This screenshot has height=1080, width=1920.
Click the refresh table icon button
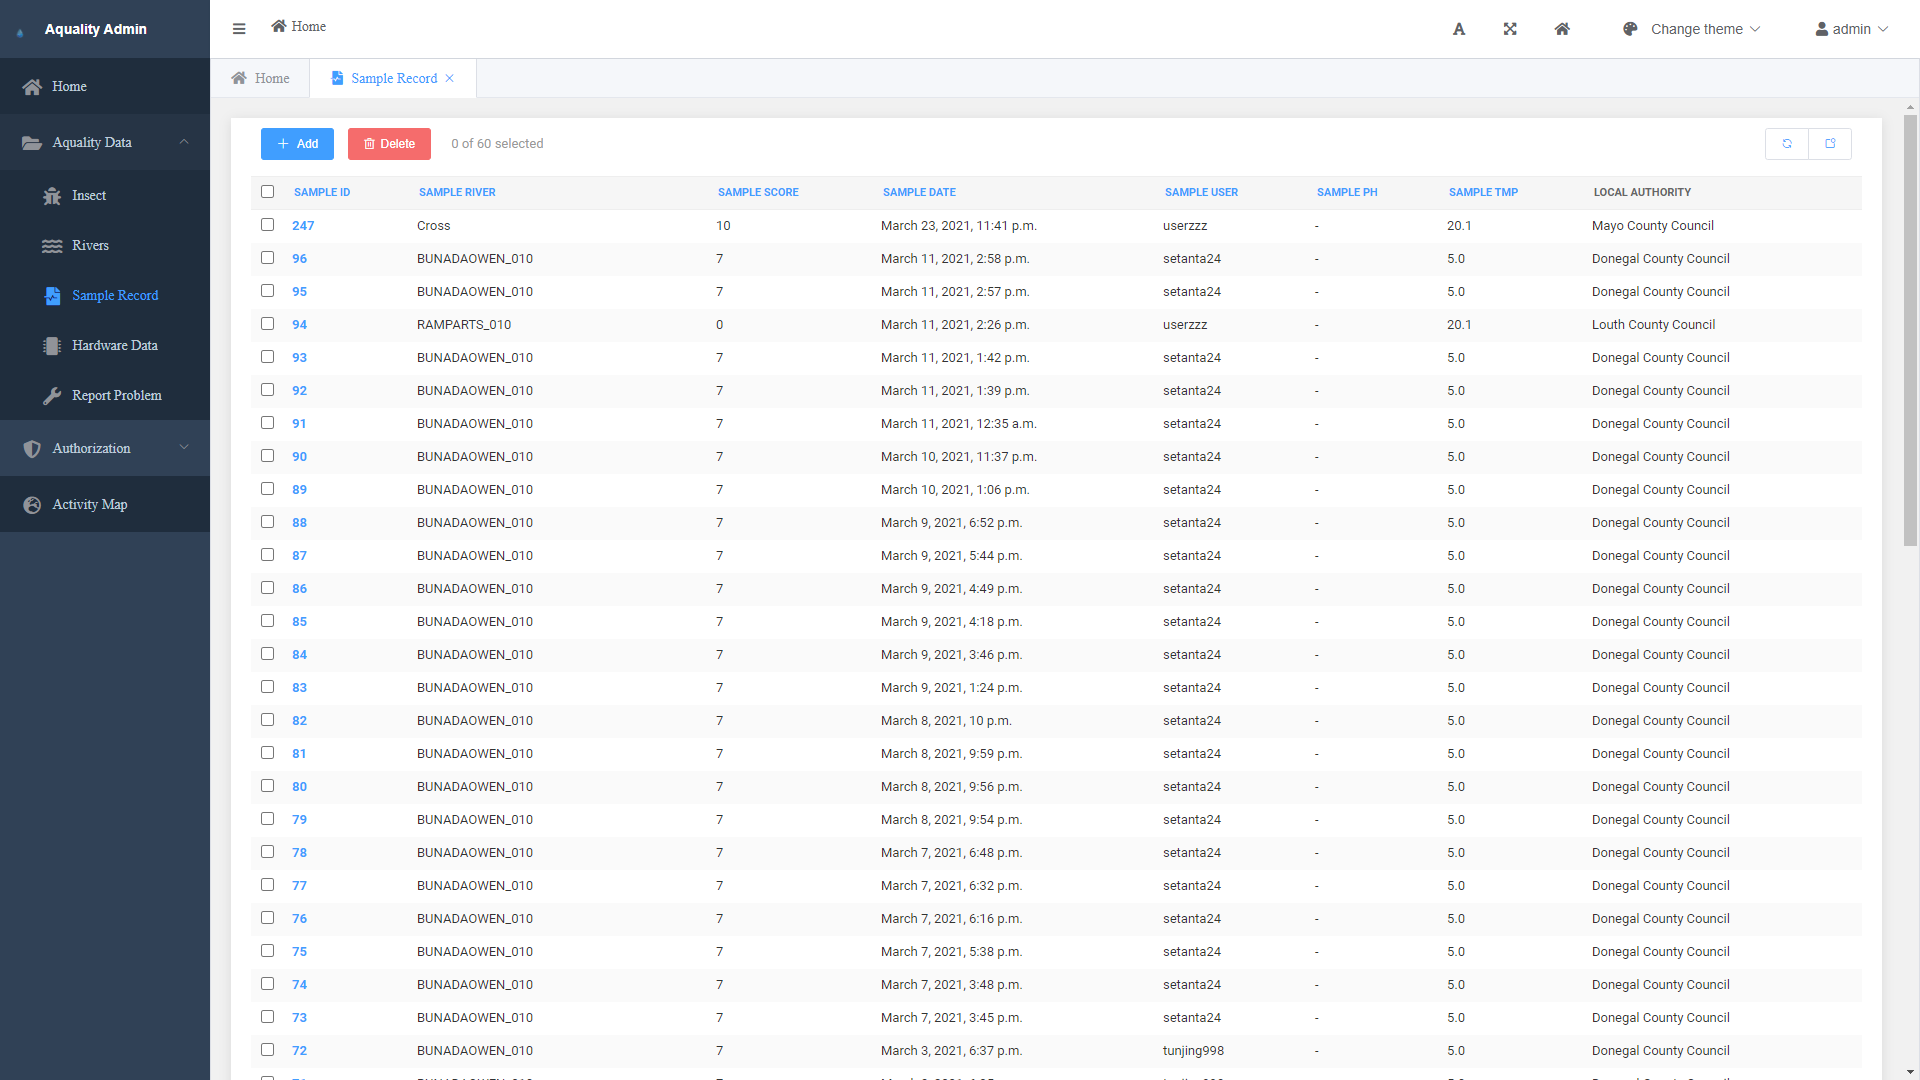(1787, 144)
